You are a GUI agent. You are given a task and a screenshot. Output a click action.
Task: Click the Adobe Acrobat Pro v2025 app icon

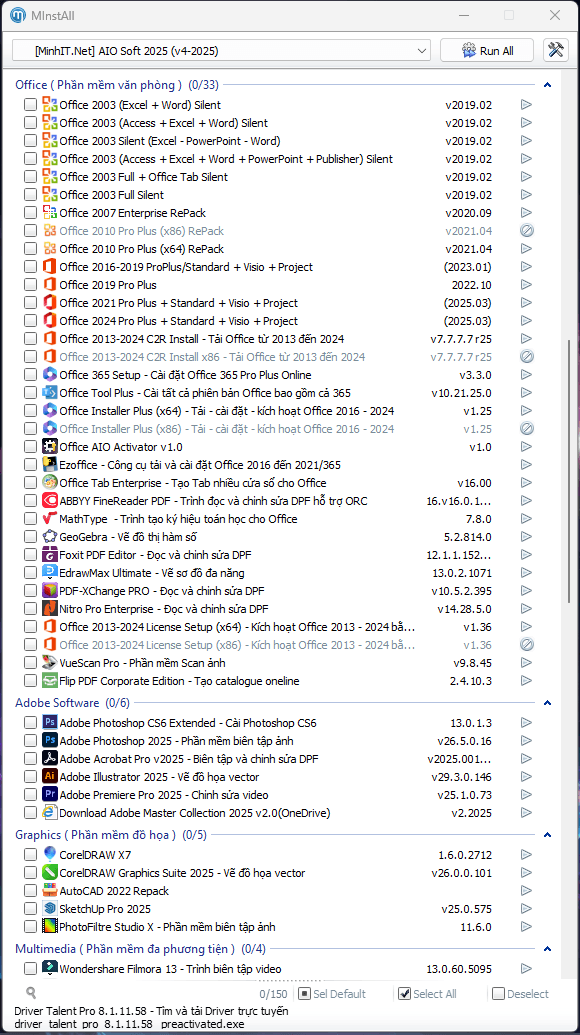coord(50,758)
